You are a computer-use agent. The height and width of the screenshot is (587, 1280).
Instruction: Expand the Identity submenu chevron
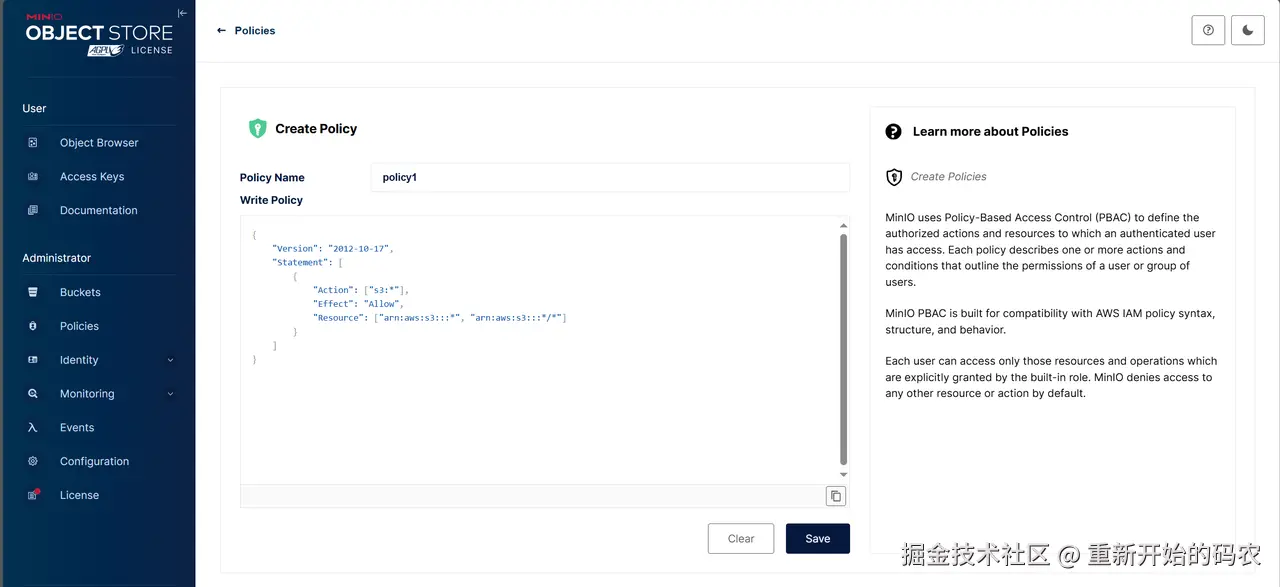click(170, 360)
